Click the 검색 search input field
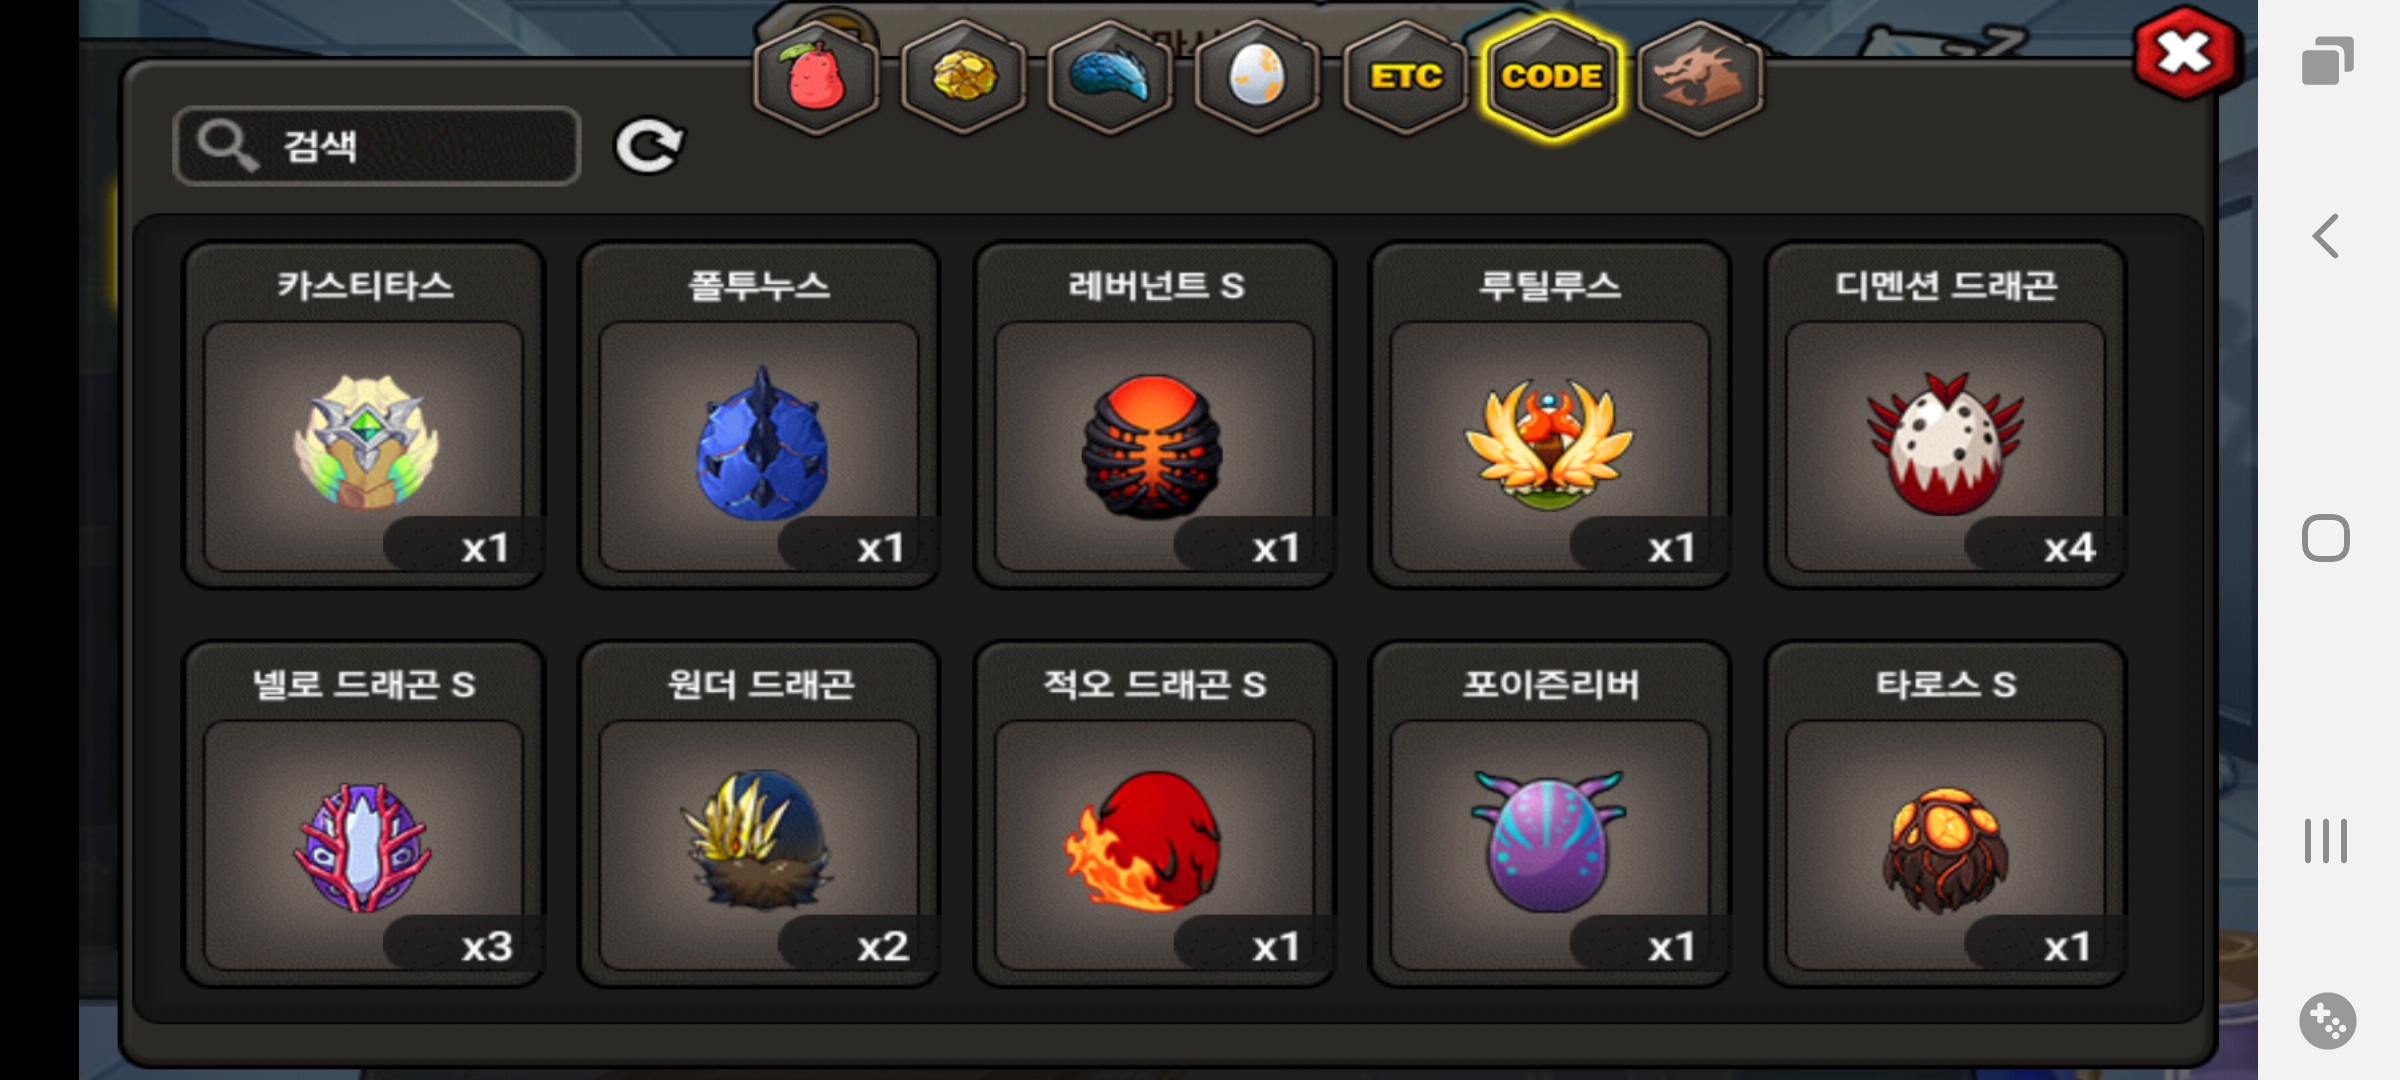Image resolution: width=2400 pixels, height=1080 pixels. click(x=377, y=146)
